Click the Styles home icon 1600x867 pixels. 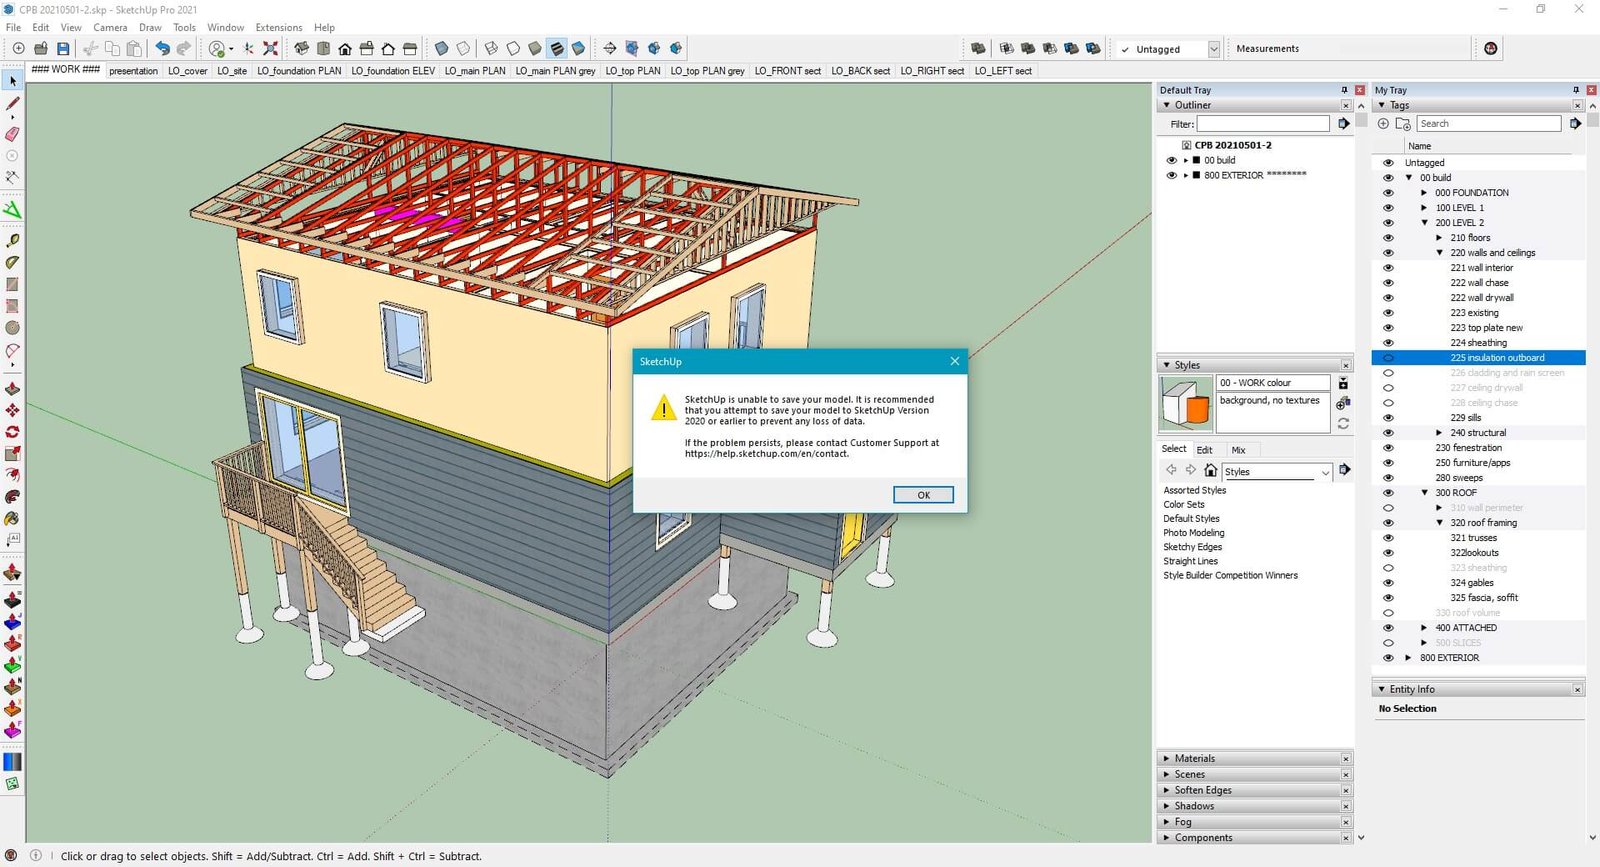pos(1210,470)
